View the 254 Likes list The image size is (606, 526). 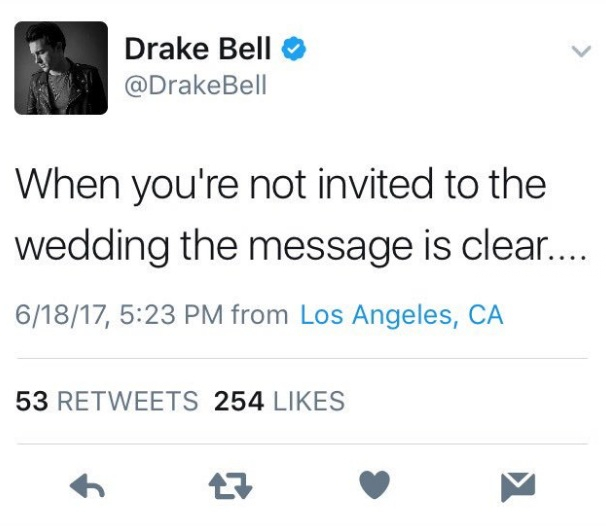tap(279, 402)
